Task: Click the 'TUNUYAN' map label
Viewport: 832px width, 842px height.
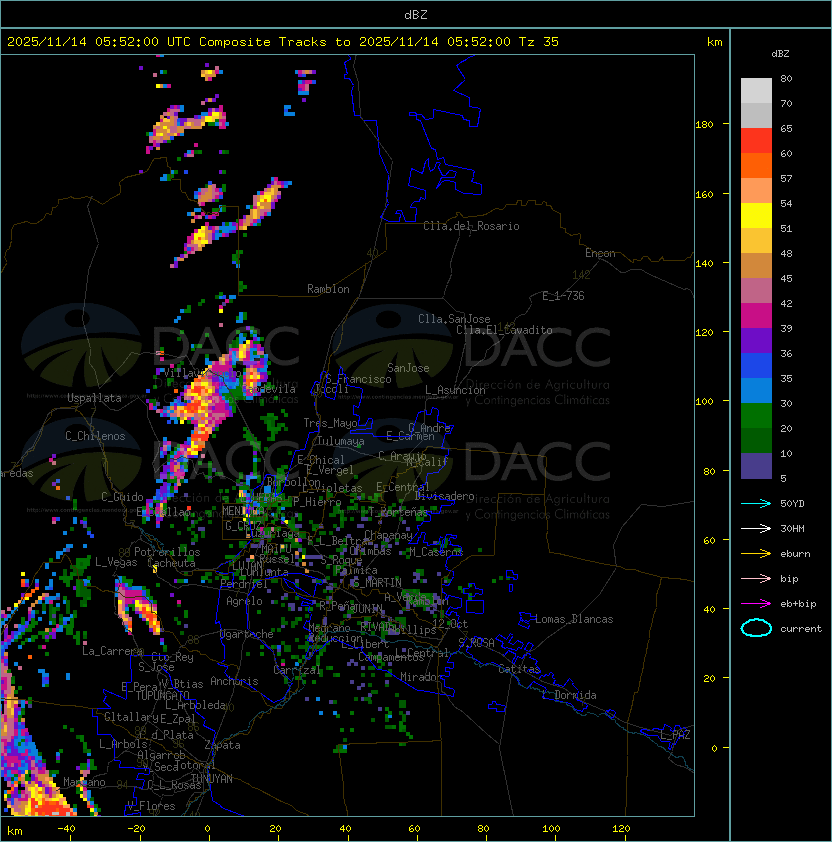Action: 212,779
